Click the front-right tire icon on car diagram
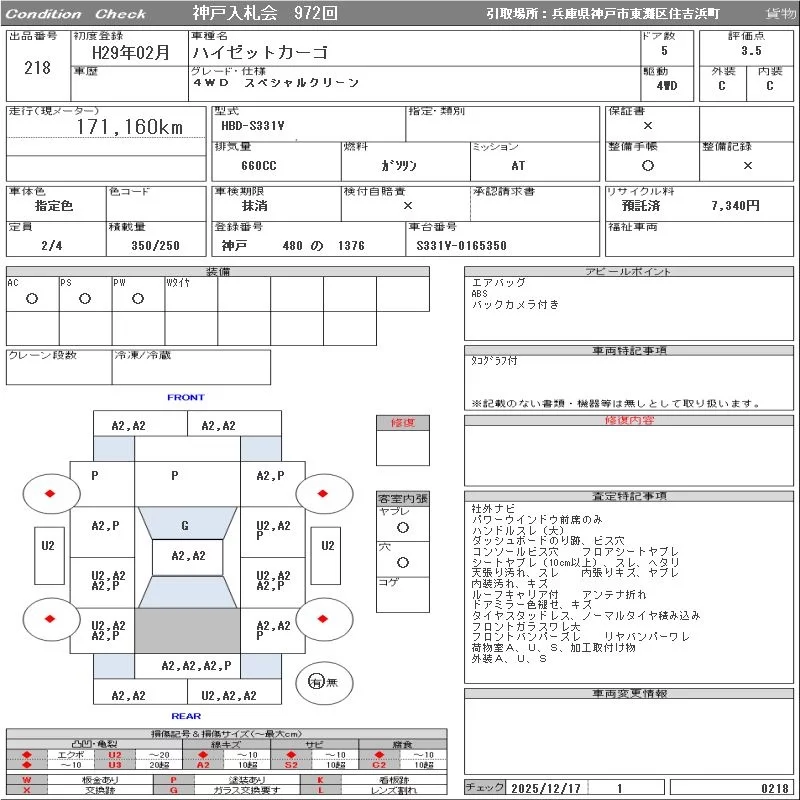 tap(325, 492)
